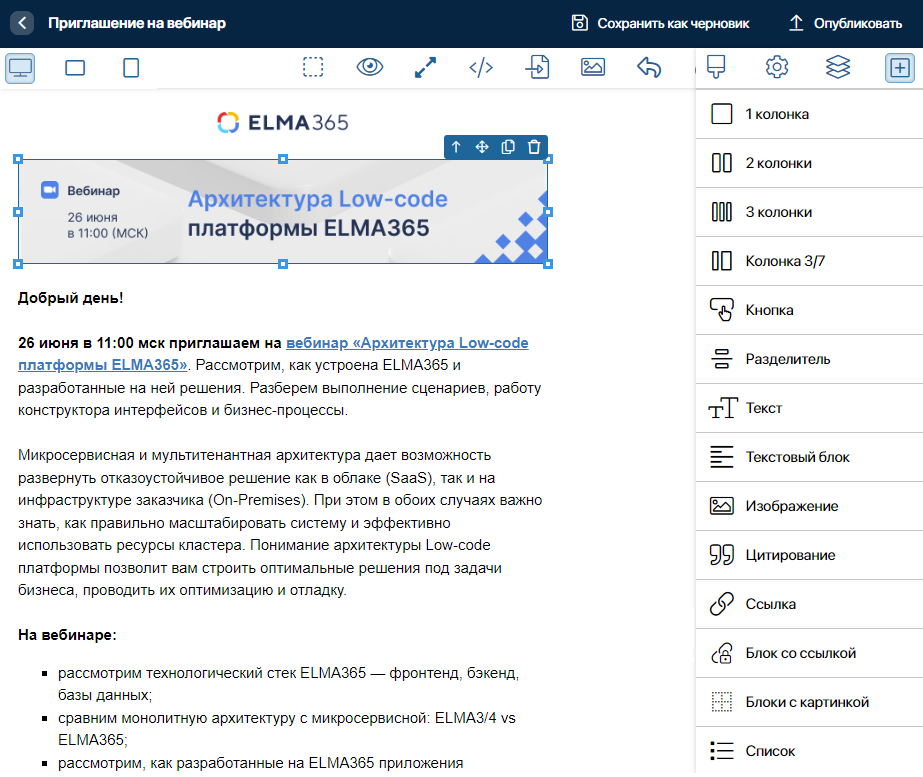Open the layers manager tab
The width and height of the screenshot is (923, 777).
[x=838, y=67]
